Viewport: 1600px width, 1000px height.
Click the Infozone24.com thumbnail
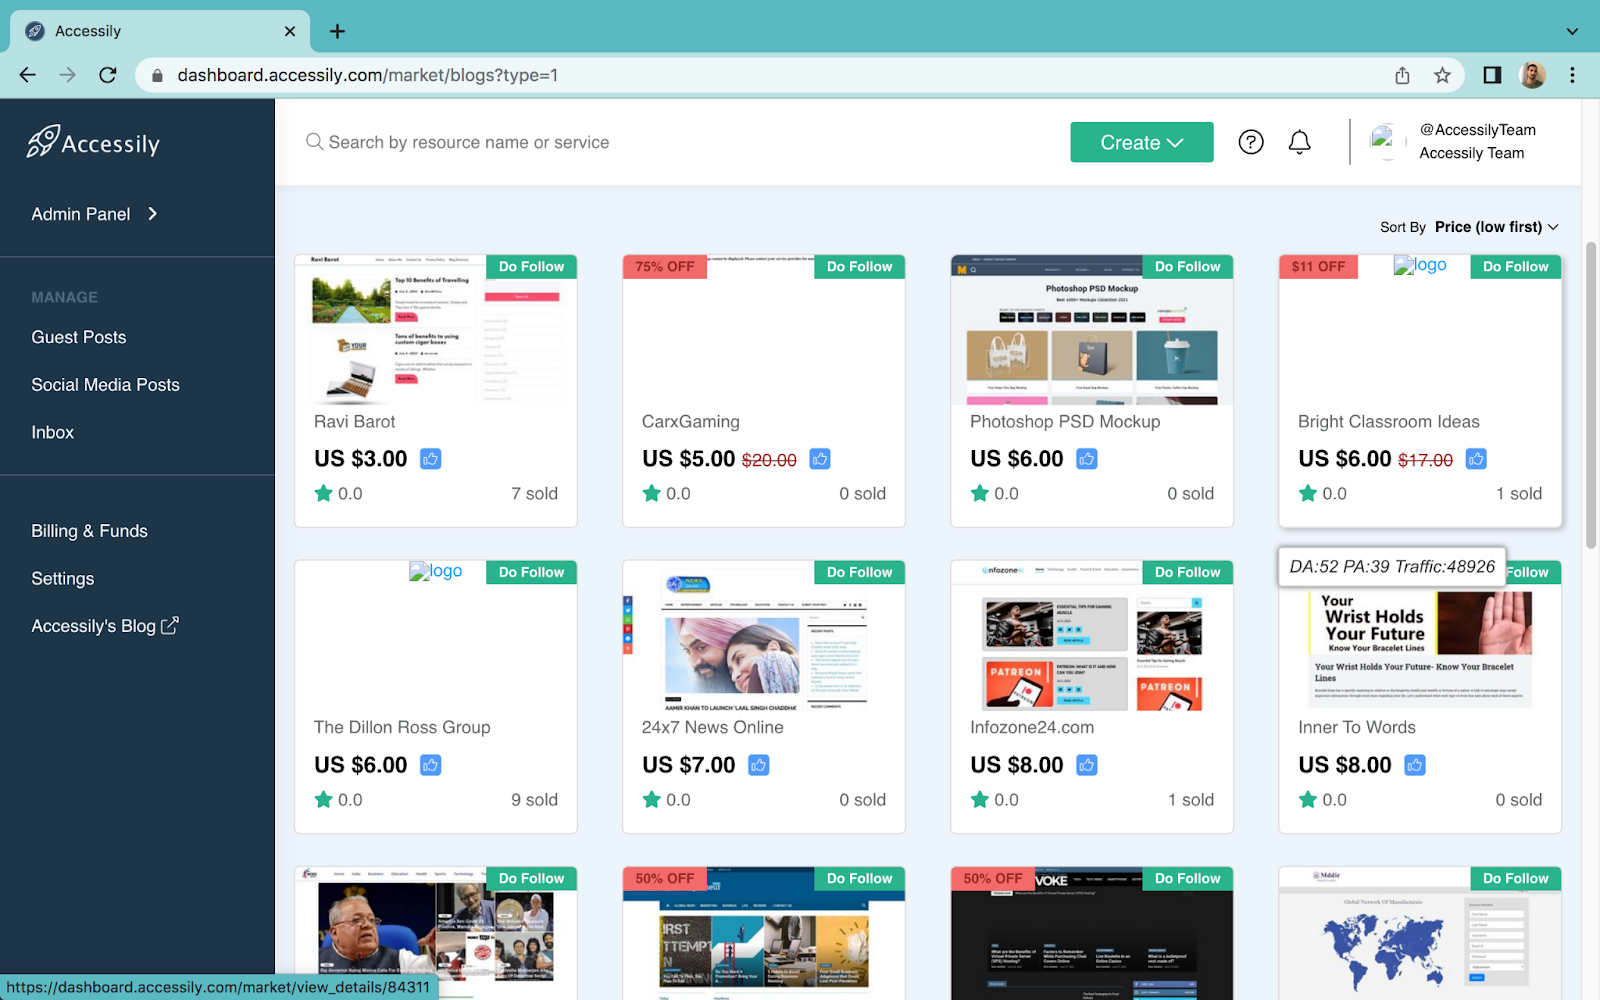click(x=1092, y=636)
